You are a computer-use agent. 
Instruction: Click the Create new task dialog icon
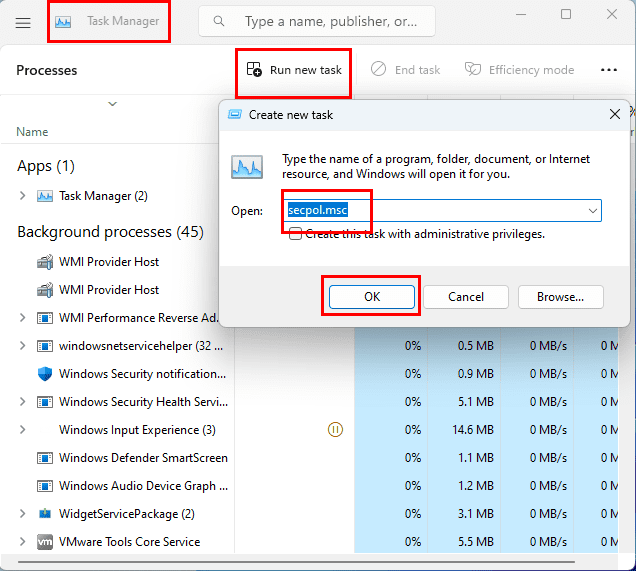point(235,114)
